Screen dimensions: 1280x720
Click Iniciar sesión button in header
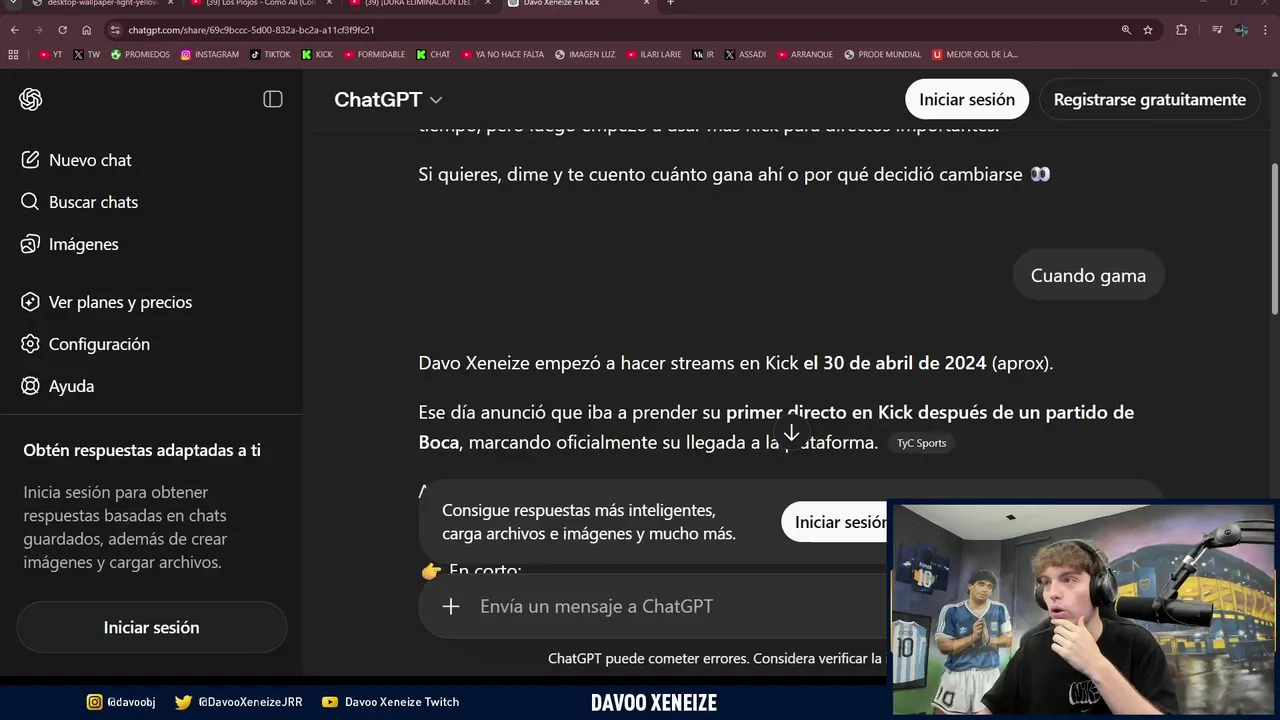point(967,99)
